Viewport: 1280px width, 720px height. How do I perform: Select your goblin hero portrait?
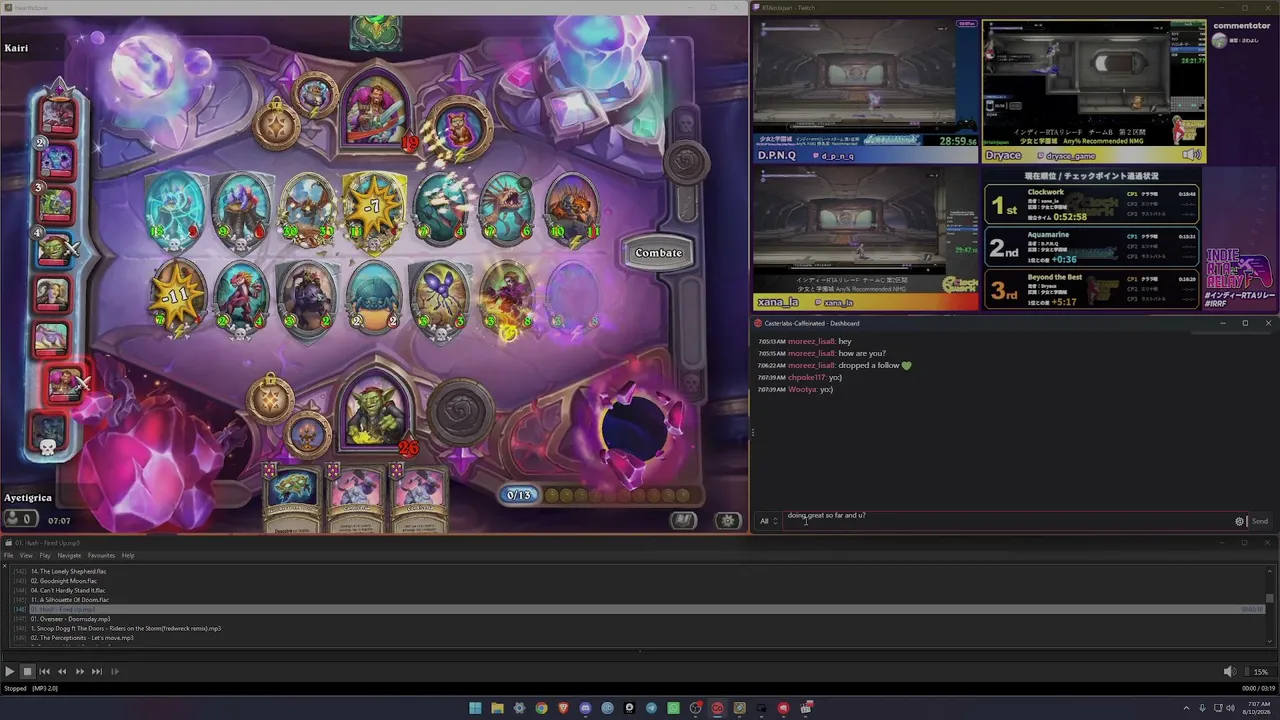[x=376, y=412]
